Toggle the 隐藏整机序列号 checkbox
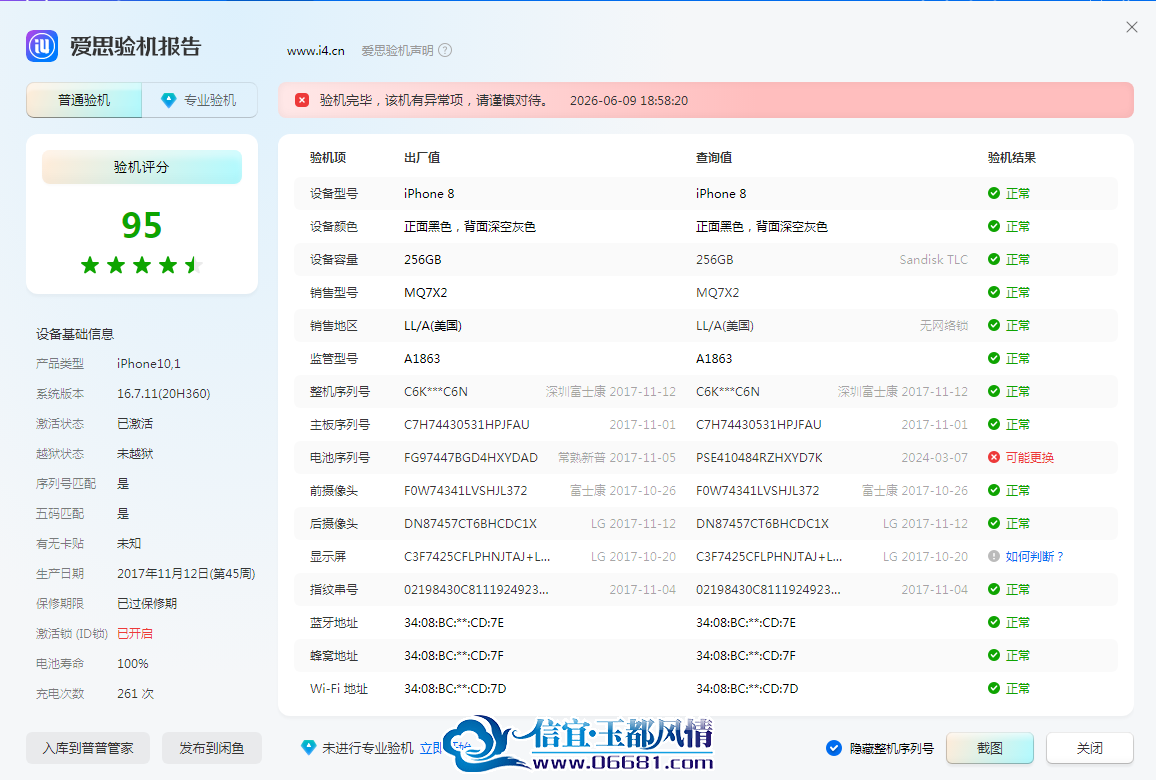This screenshot has height=780, width=1156. coord(834,748)
